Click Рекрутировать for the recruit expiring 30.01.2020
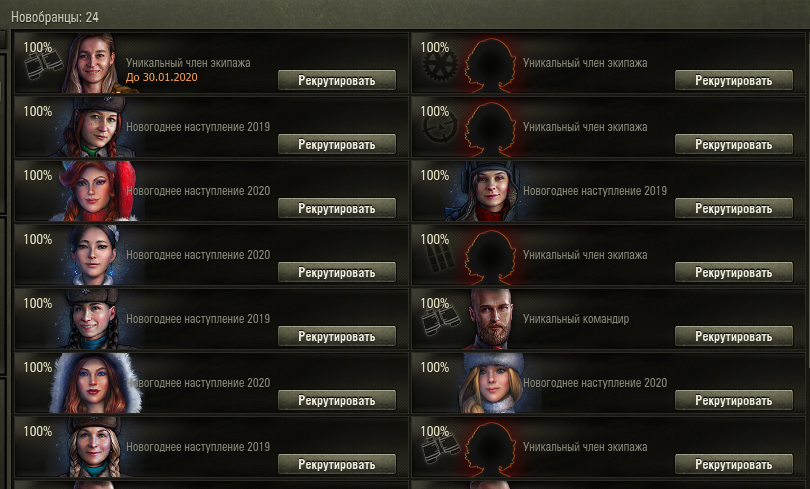The height and width of the screenshot is (489, 810). click(337, 81)
